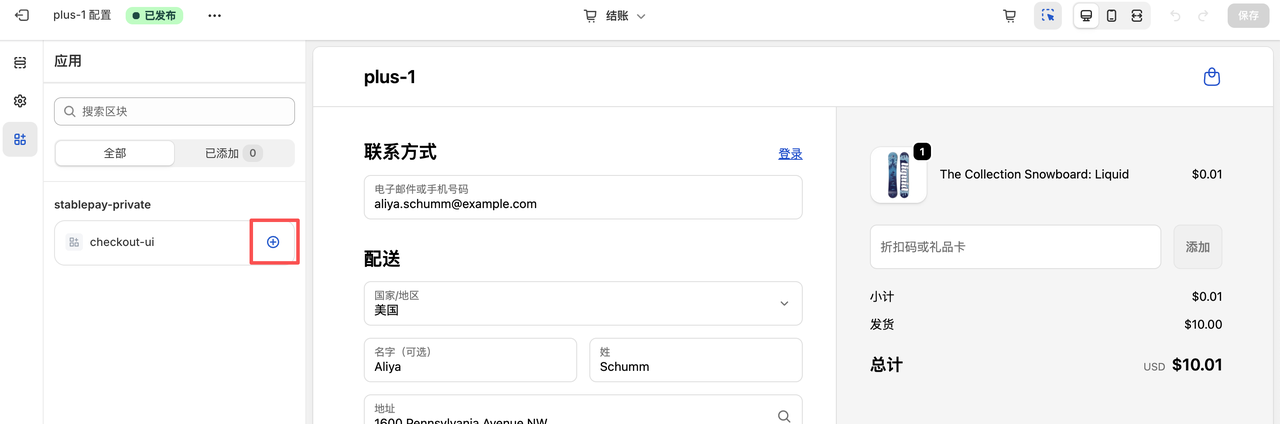The width and height of the screenshot is (1280, 424).
Task: Click the 登录 link
Action: tap(790, 154)
